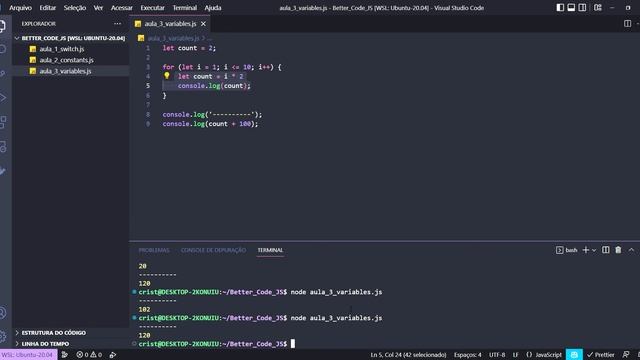Image resolution: width=640 pixels, height=360 pixels.
Task: Toggle the bottom panel layout icon
Action: (x=571, y=8)
